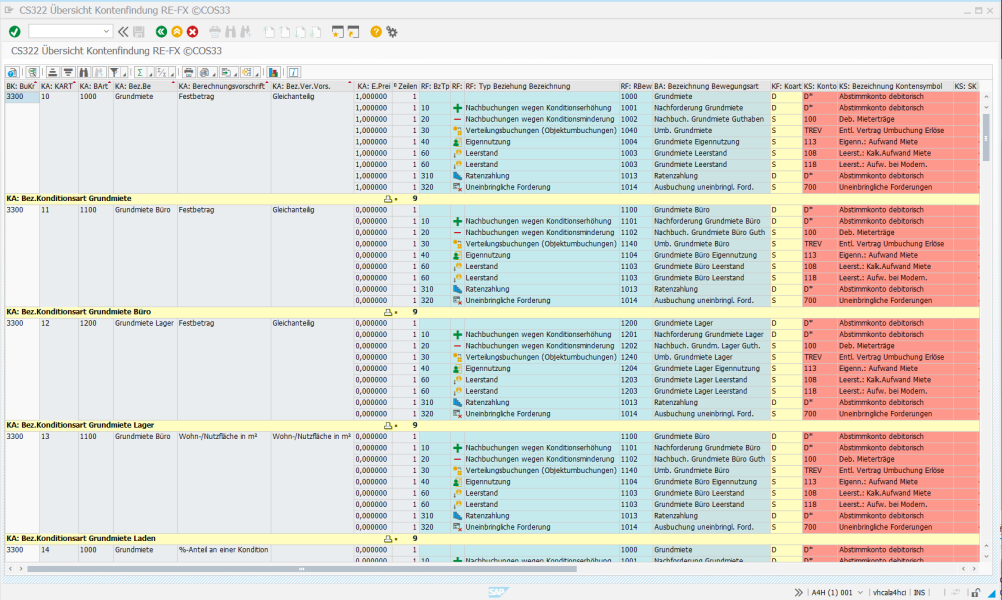Click the vertical scrollbar down arrow
The image size is (1002, 600).
(986, 557)
